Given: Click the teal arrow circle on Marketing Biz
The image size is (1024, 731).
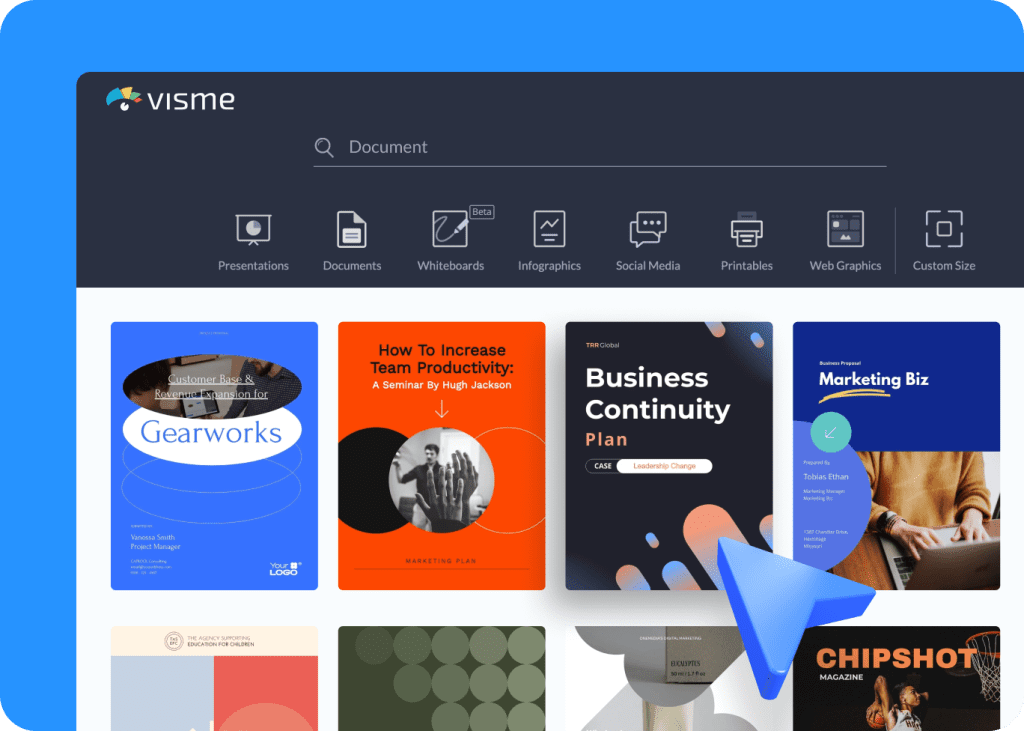Looking at the screenshot, I should pos(830,432).
